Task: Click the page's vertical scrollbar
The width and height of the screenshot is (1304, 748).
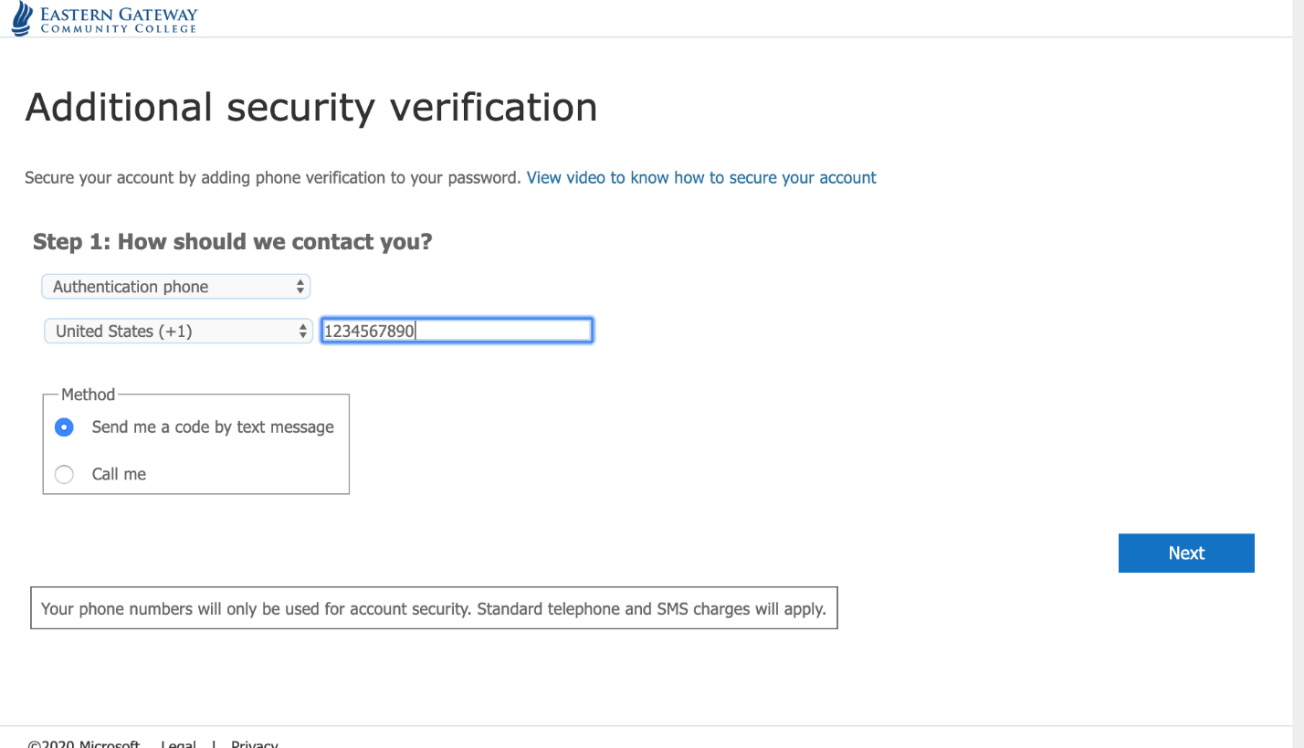Action: tap(1297, 374)
